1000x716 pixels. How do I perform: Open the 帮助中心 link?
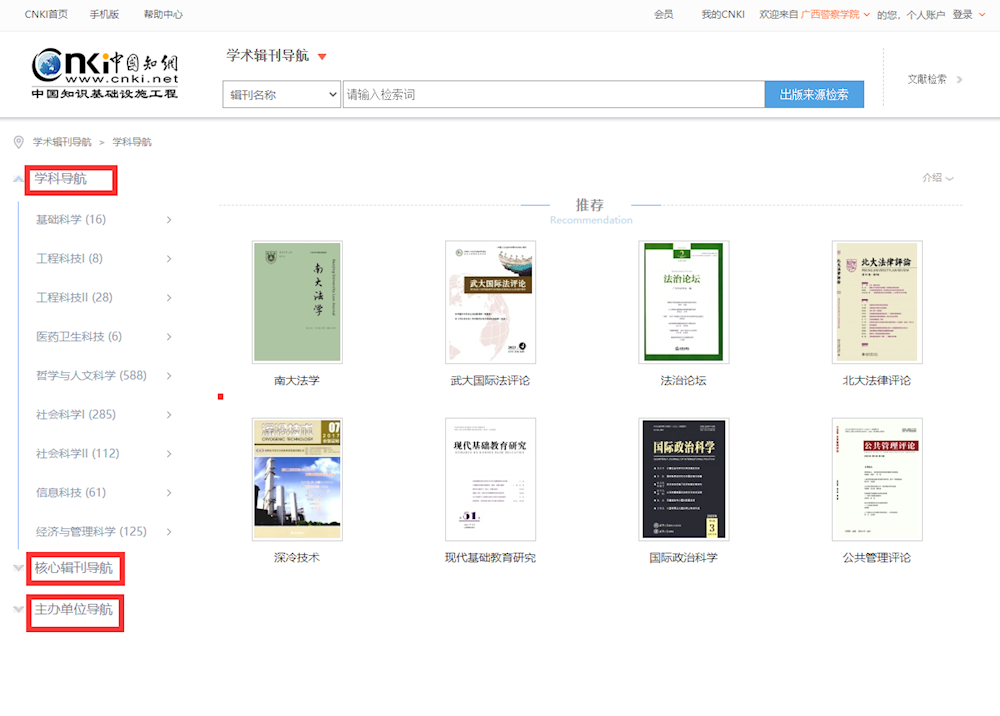[x=163, y=15]
